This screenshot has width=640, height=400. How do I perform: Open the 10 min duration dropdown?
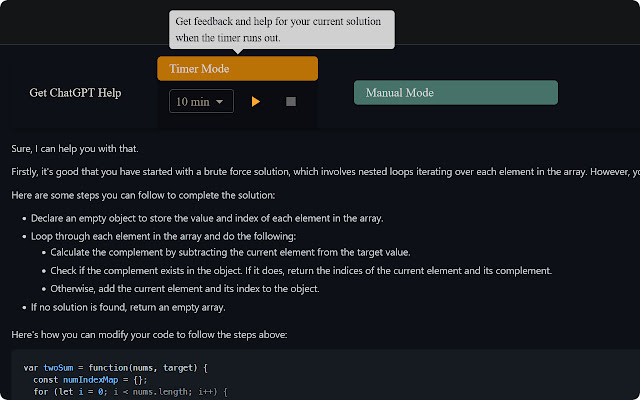tap(201, 101)
